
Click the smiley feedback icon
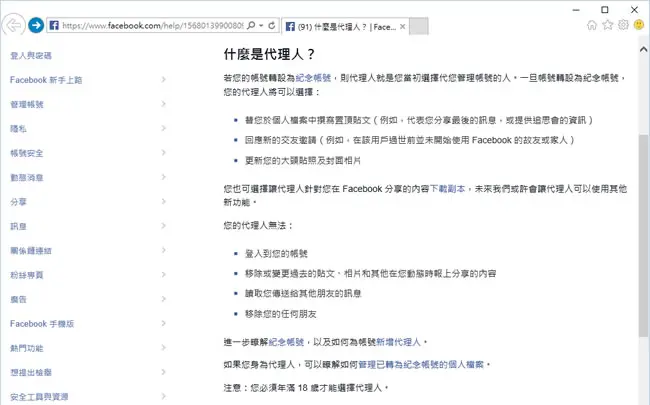(x=639, y=25)
